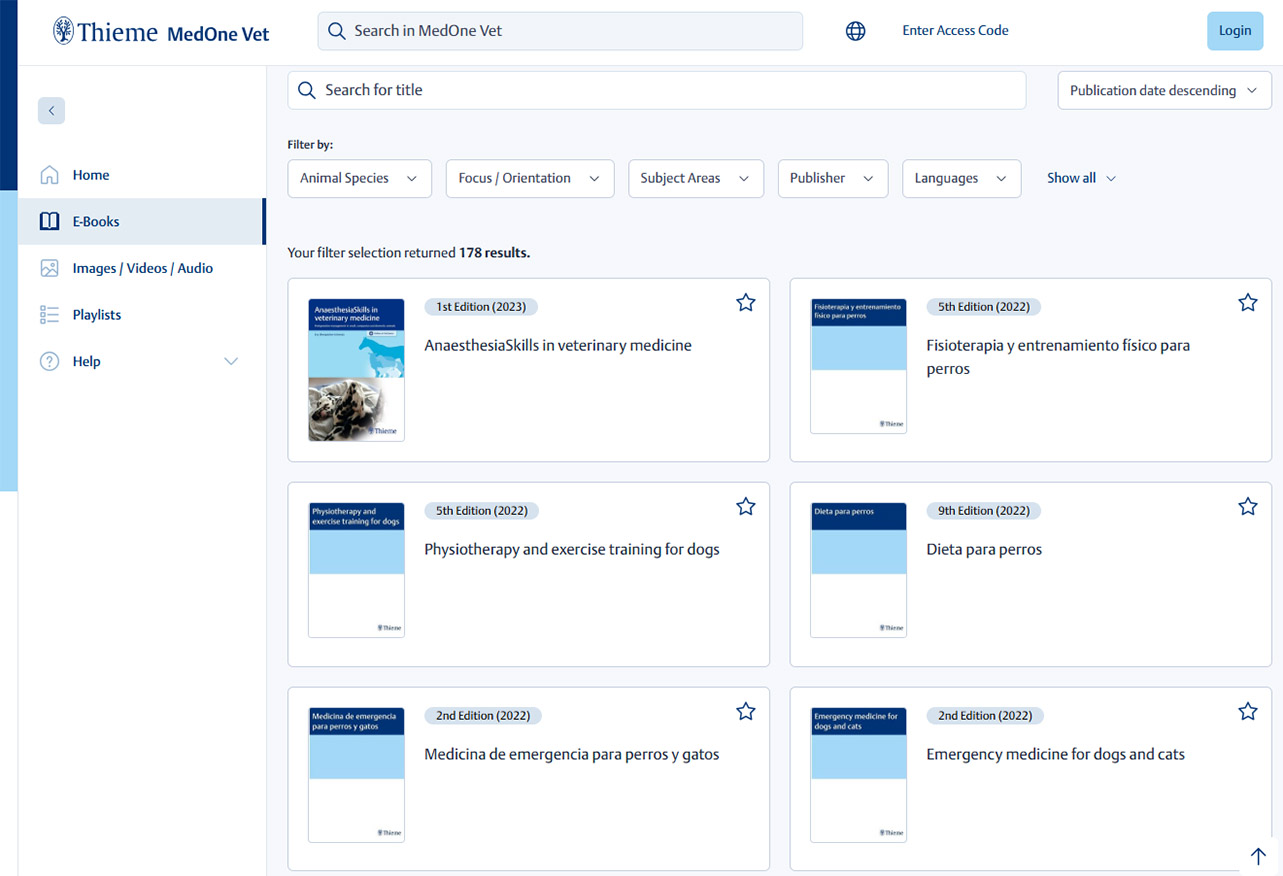Open the Publication date descending sort dropdown

pyautogui.click(x=1164, y=91)
